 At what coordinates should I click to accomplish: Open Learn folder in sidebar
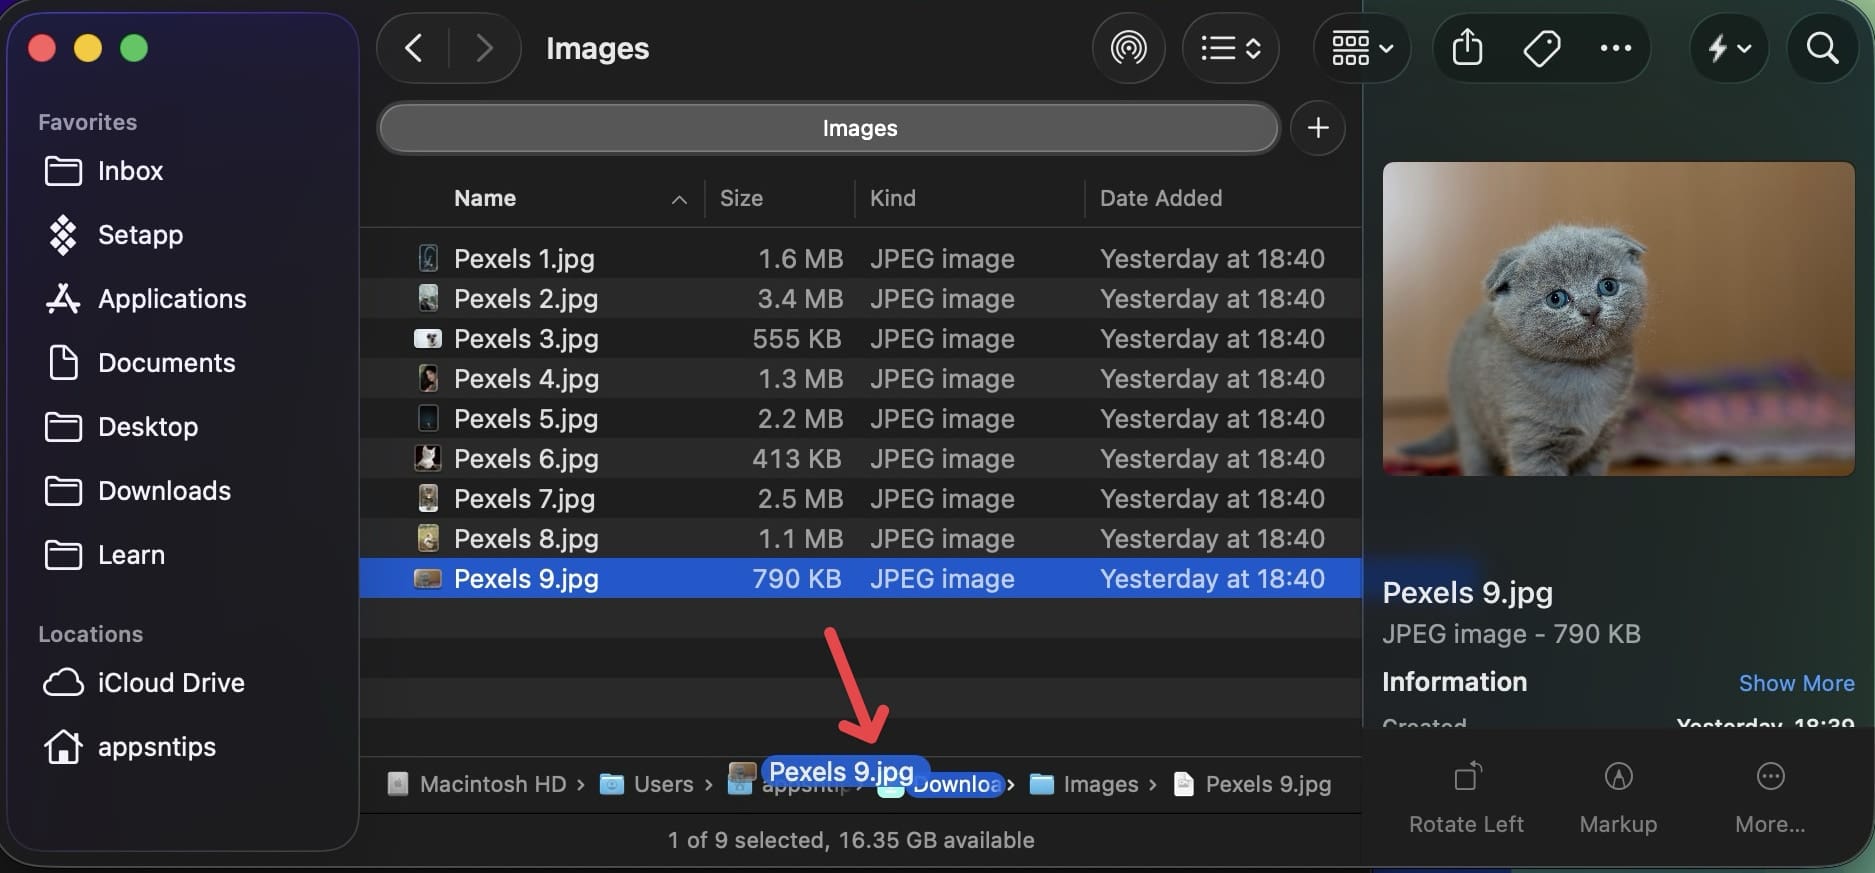(105, 555)
